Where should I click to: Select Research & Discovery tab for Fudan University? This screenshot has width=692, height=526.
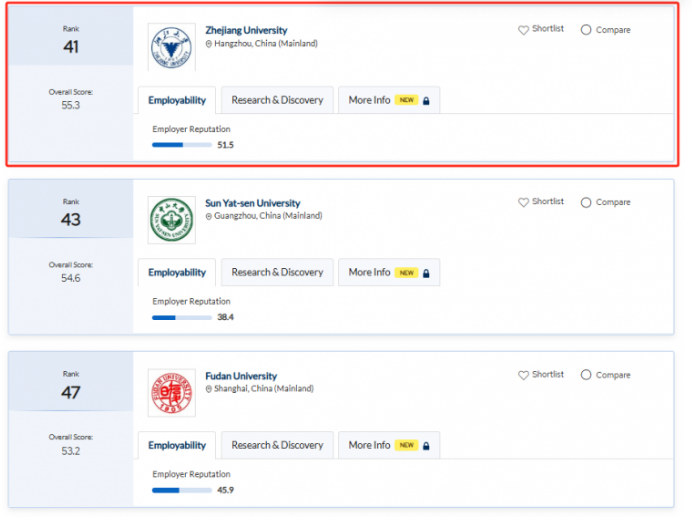277,445
